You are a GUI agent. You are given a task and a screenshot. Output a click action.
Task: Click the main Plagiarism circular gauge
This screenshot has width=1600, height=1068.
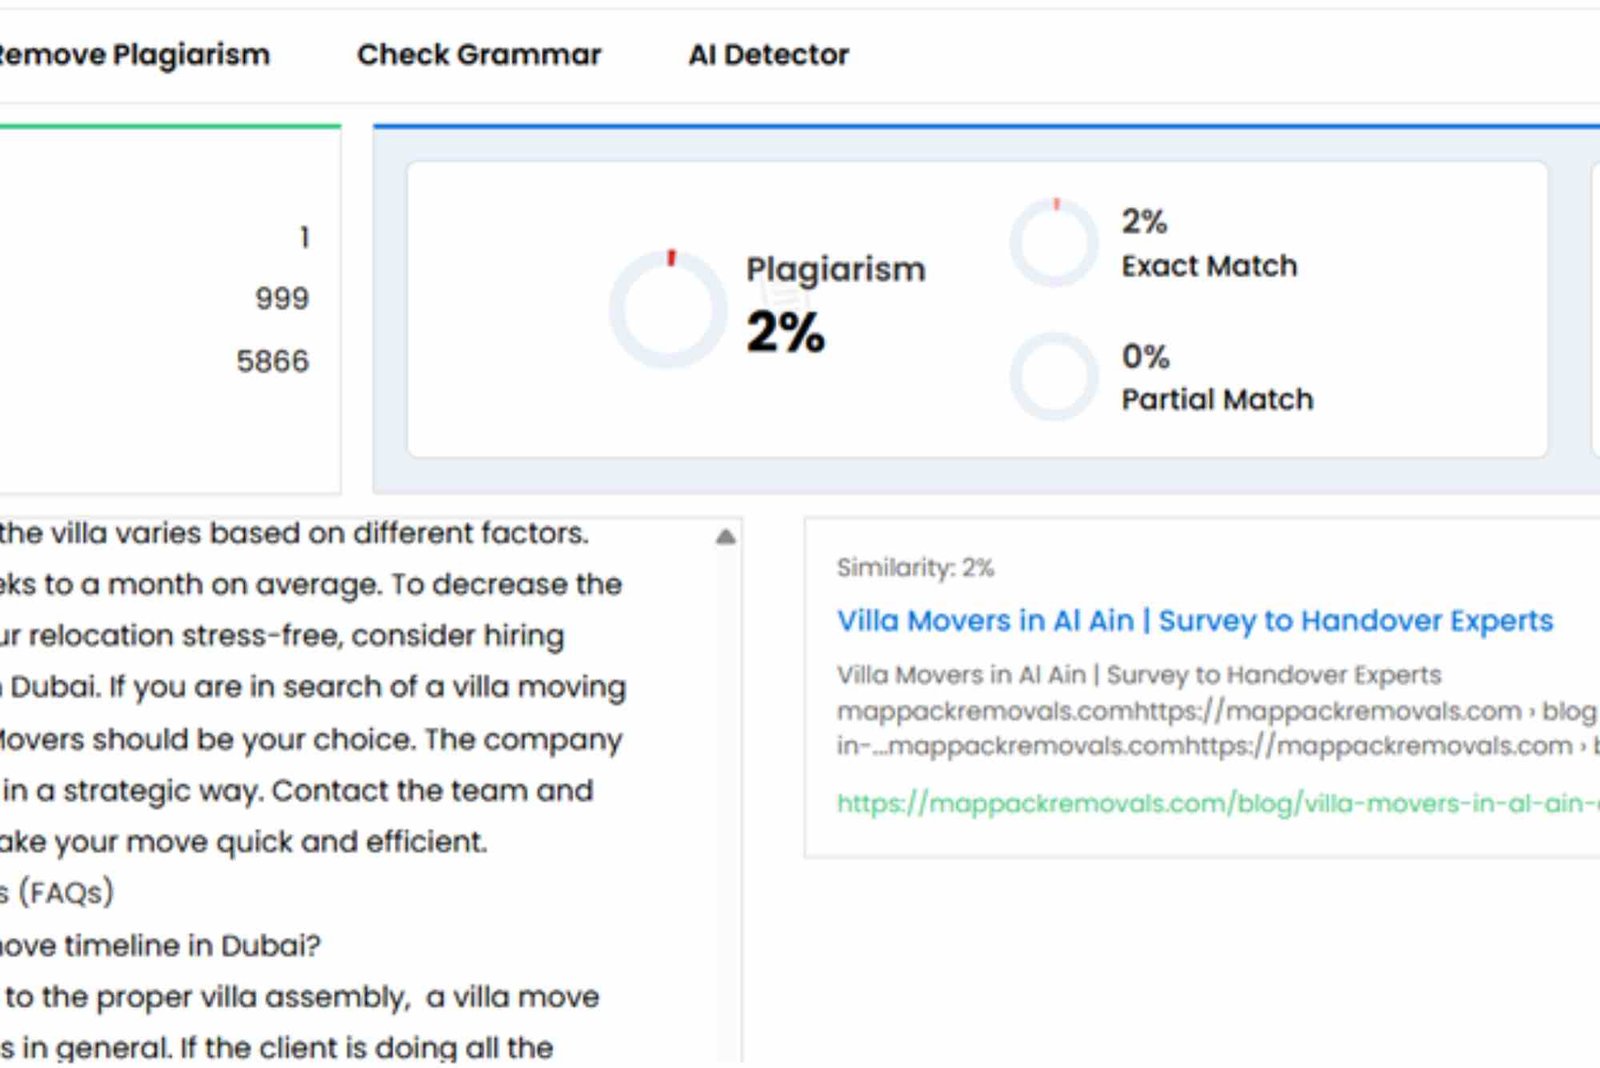tap(668, 309)
